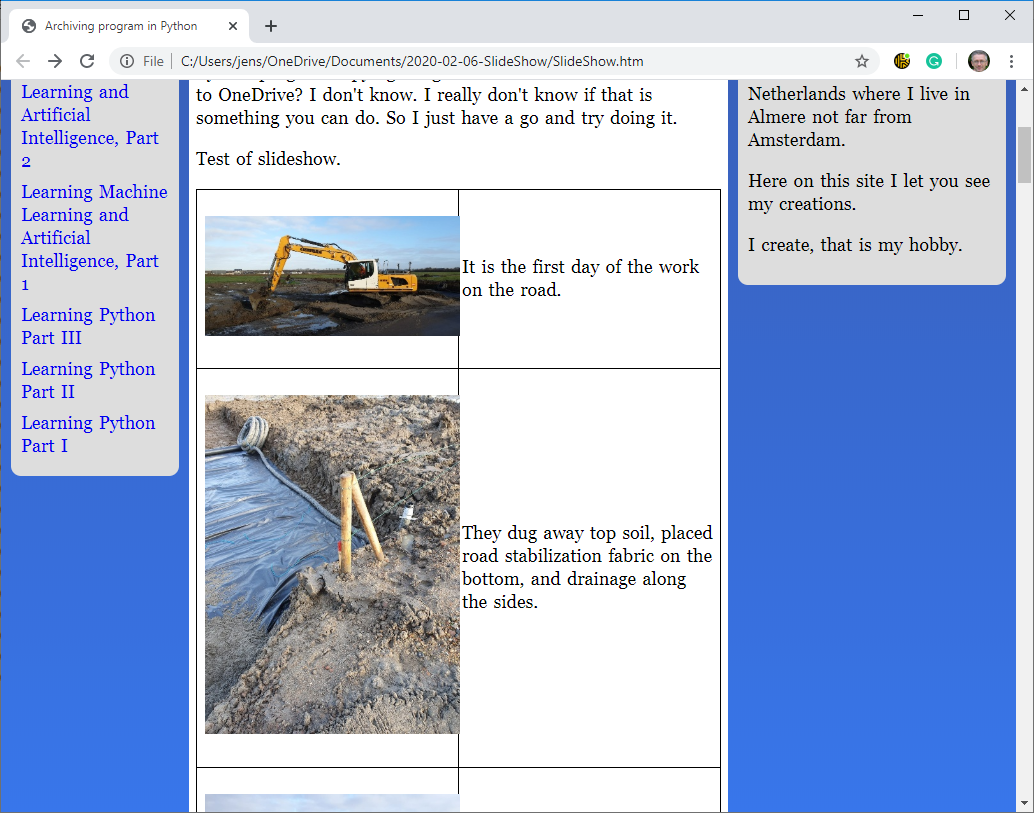This screenshot has height=813, width=1034.
Task: Open the user profile avatar
Action: coord(979,61)
